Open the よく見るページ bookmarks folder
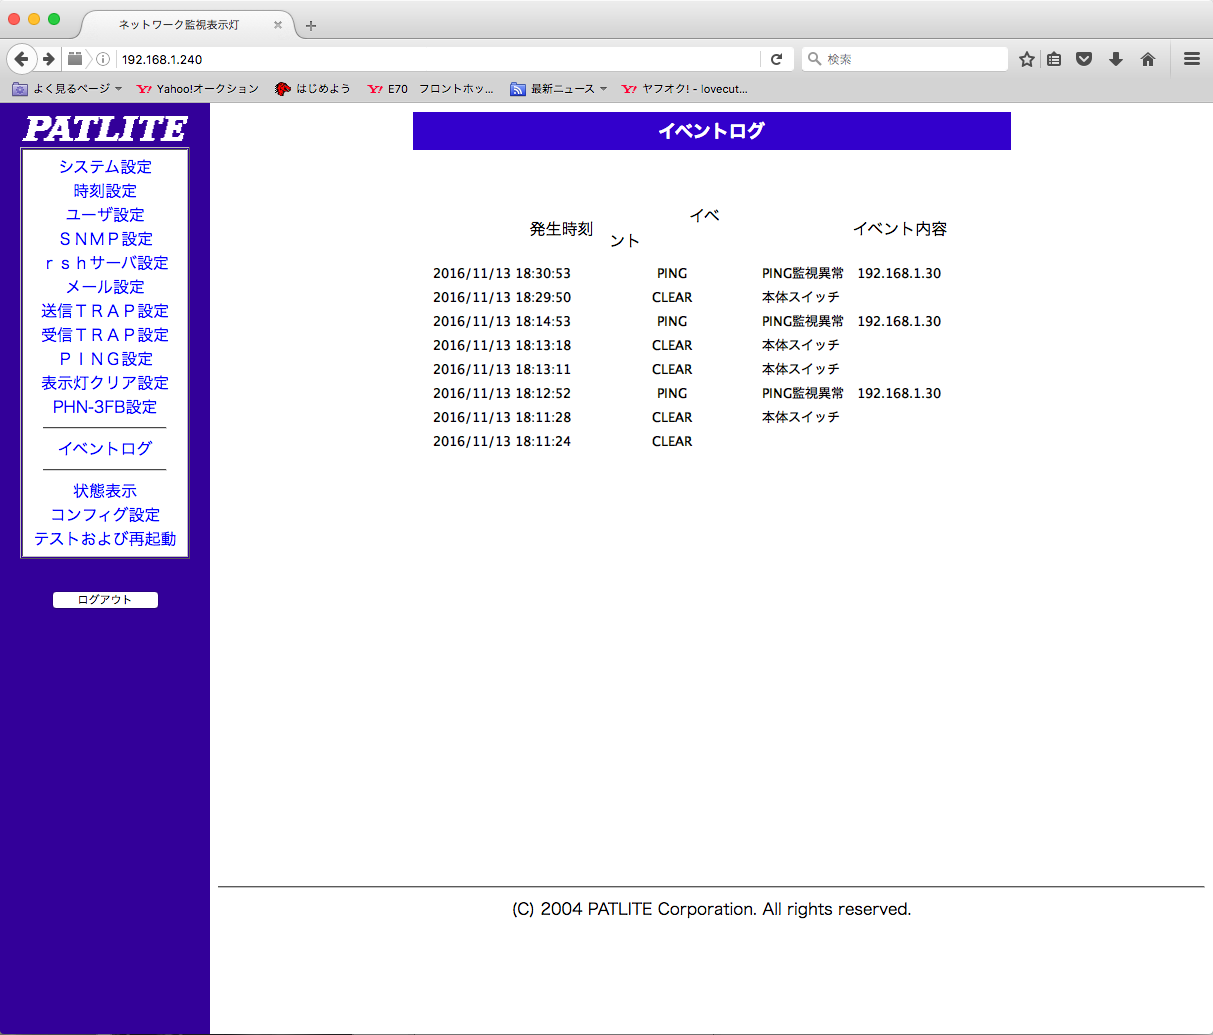The image size is (1213, 1035). [67, 89]
